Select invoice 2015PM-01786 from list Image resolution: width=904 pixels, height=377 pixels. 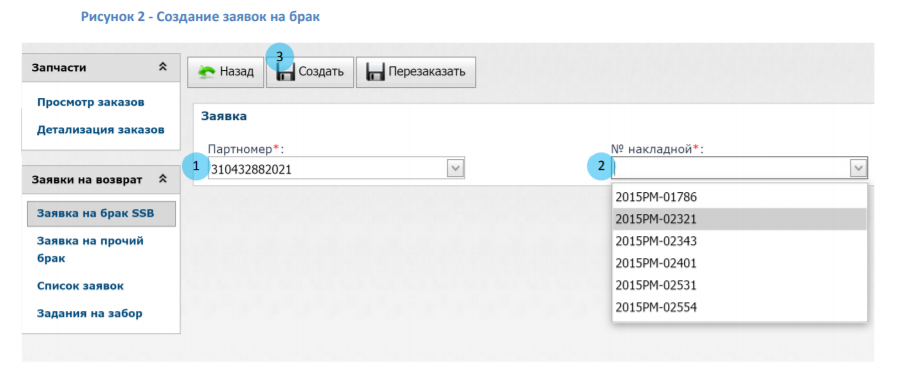point(740,197)
